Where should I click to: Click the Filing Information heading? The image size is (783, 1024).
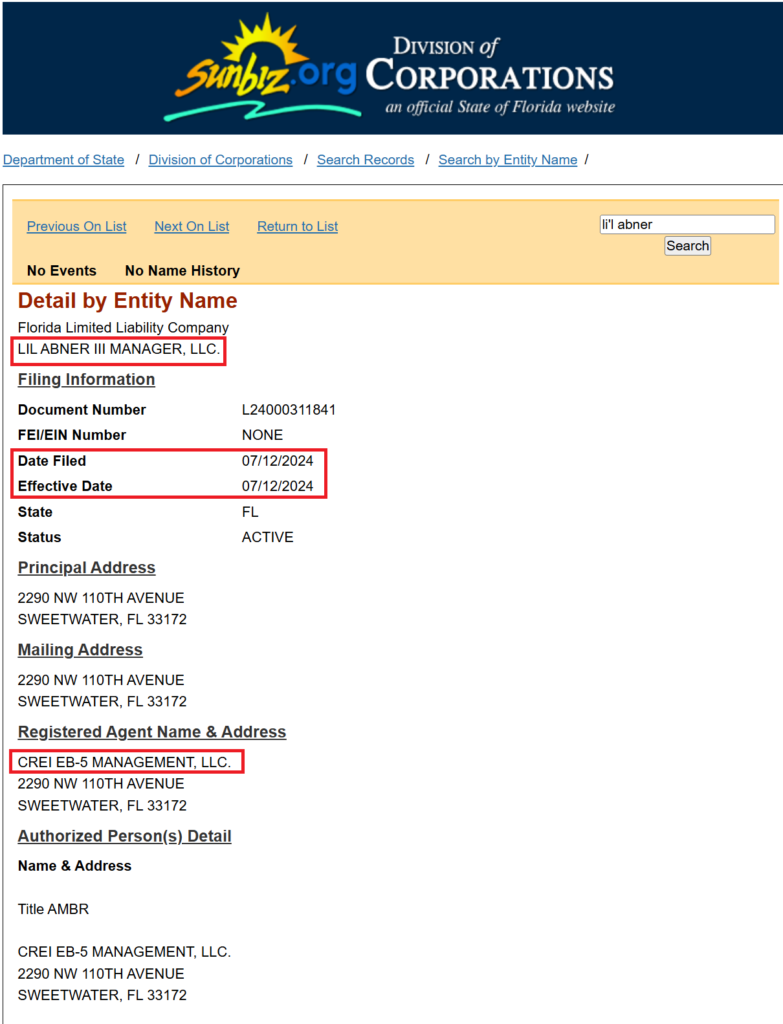[86, 380]
